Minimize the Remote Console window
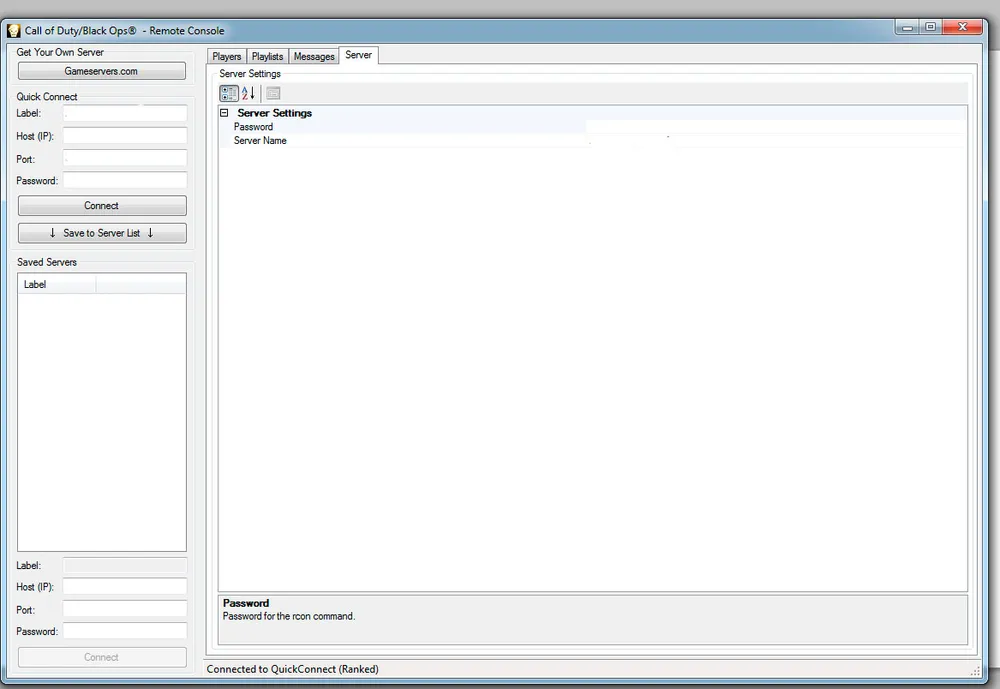Viewport: 1000px width, 689px height. coord(908,27)
